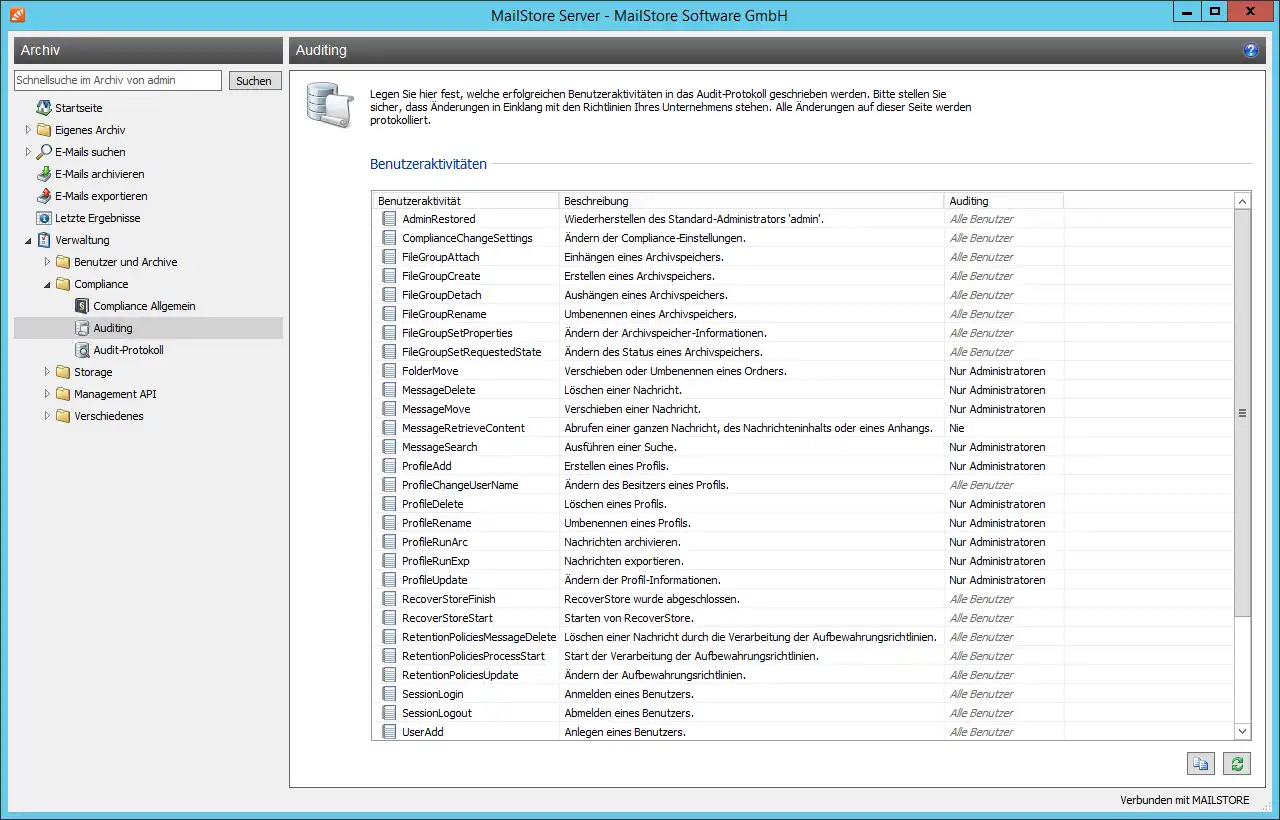Select the FileGroupSetRequestedState row
1280x820 pixels.
tap(804, 352)
